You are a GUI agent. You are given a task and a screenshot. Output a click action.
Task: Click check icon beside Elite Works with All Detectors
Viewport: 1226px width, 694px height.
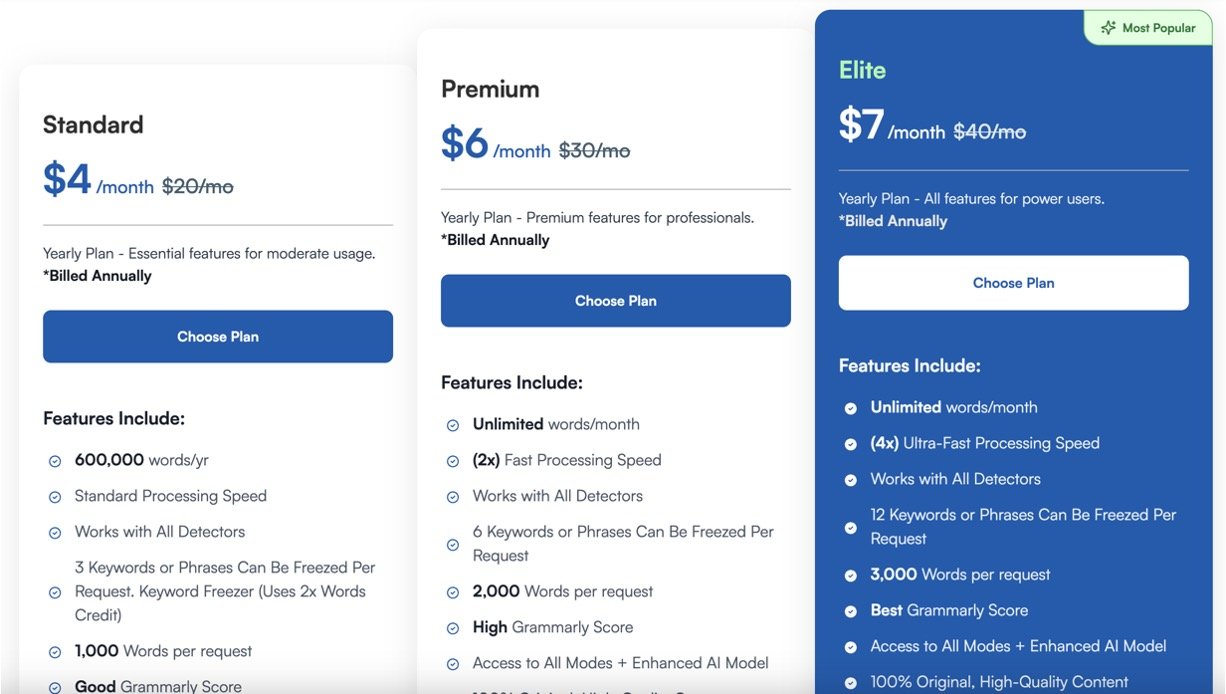(x=851, y=480)
